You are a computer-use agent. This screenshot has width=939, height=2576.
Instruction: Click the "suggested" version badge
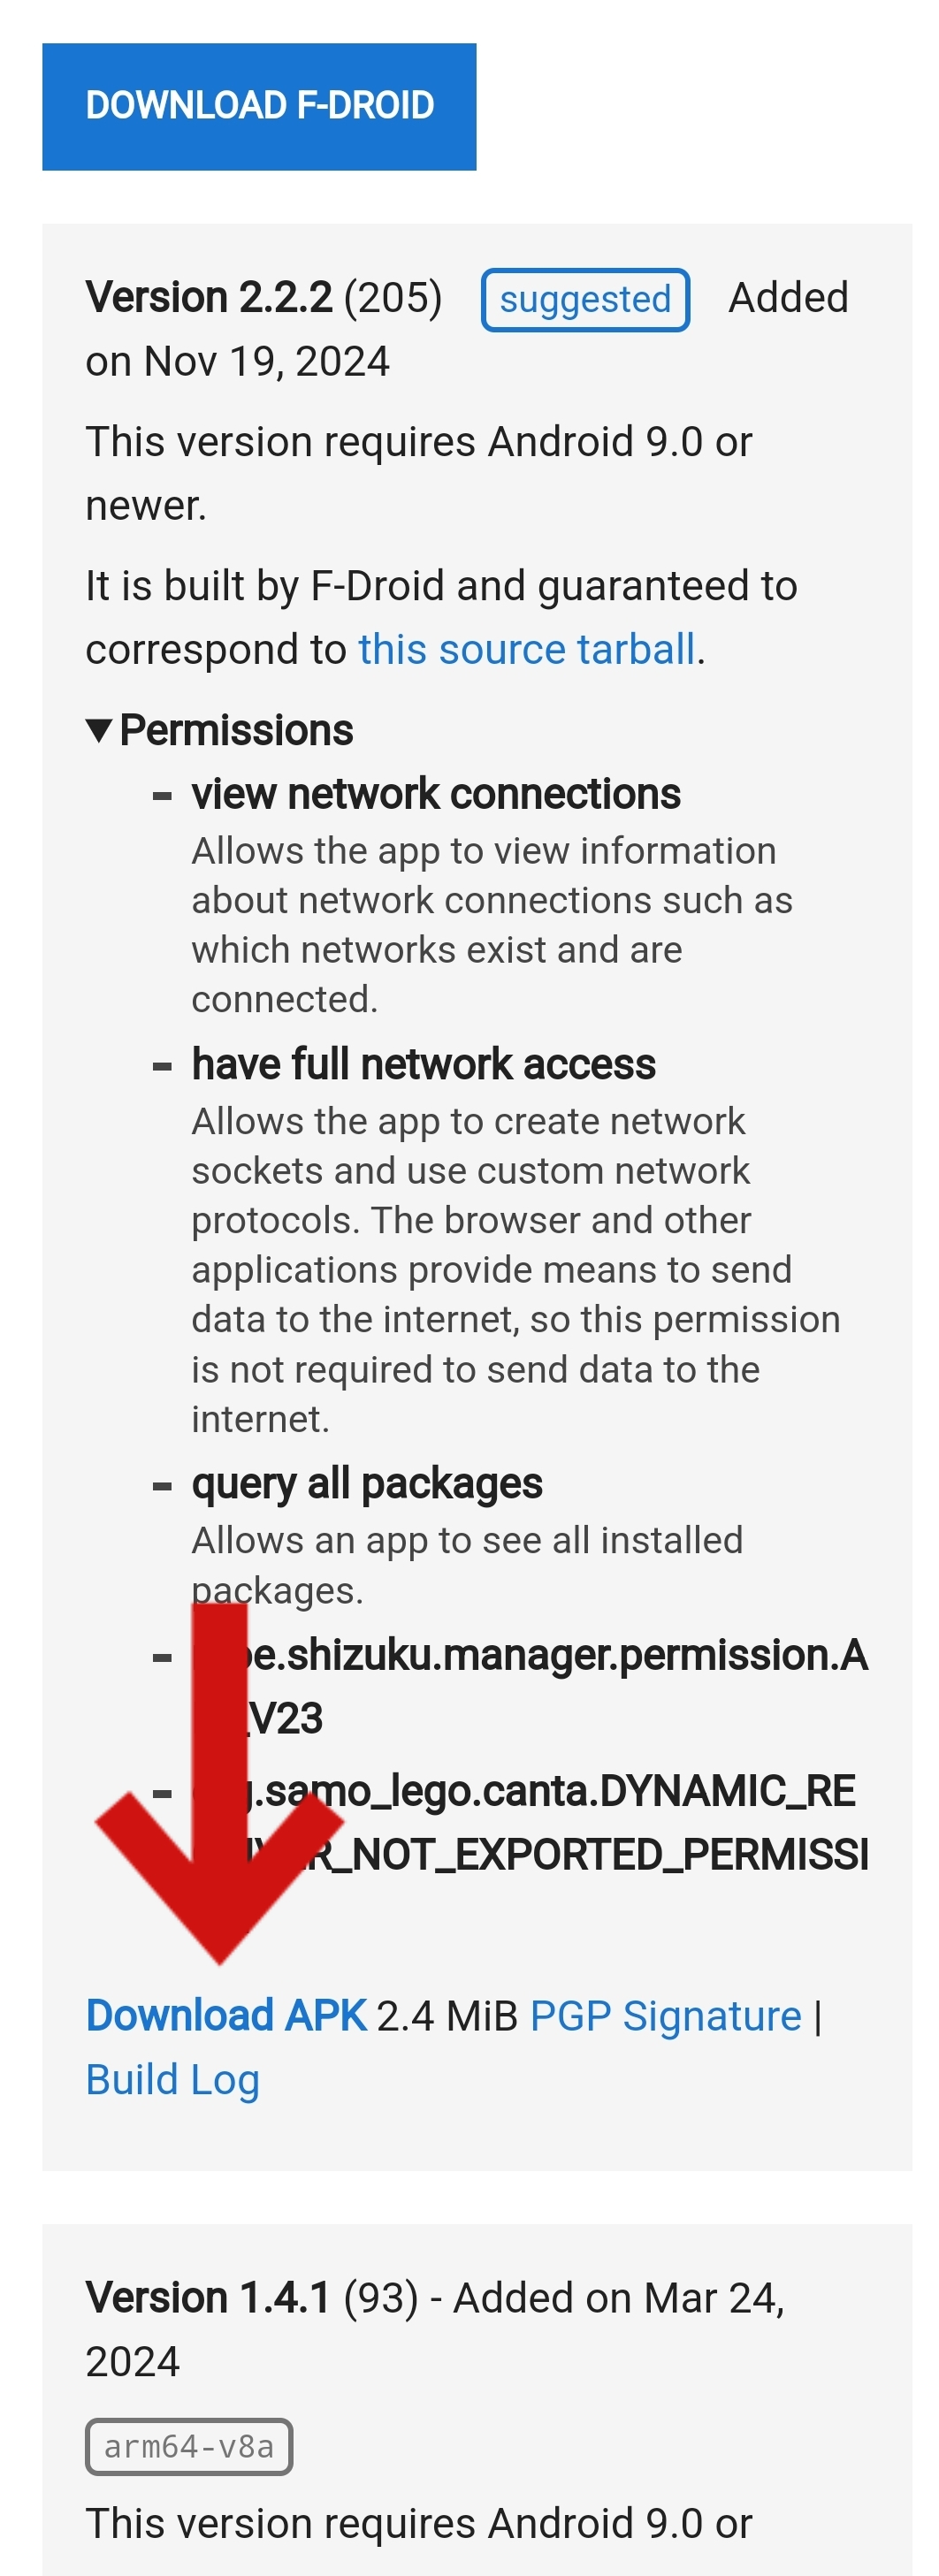click(585, 299)
